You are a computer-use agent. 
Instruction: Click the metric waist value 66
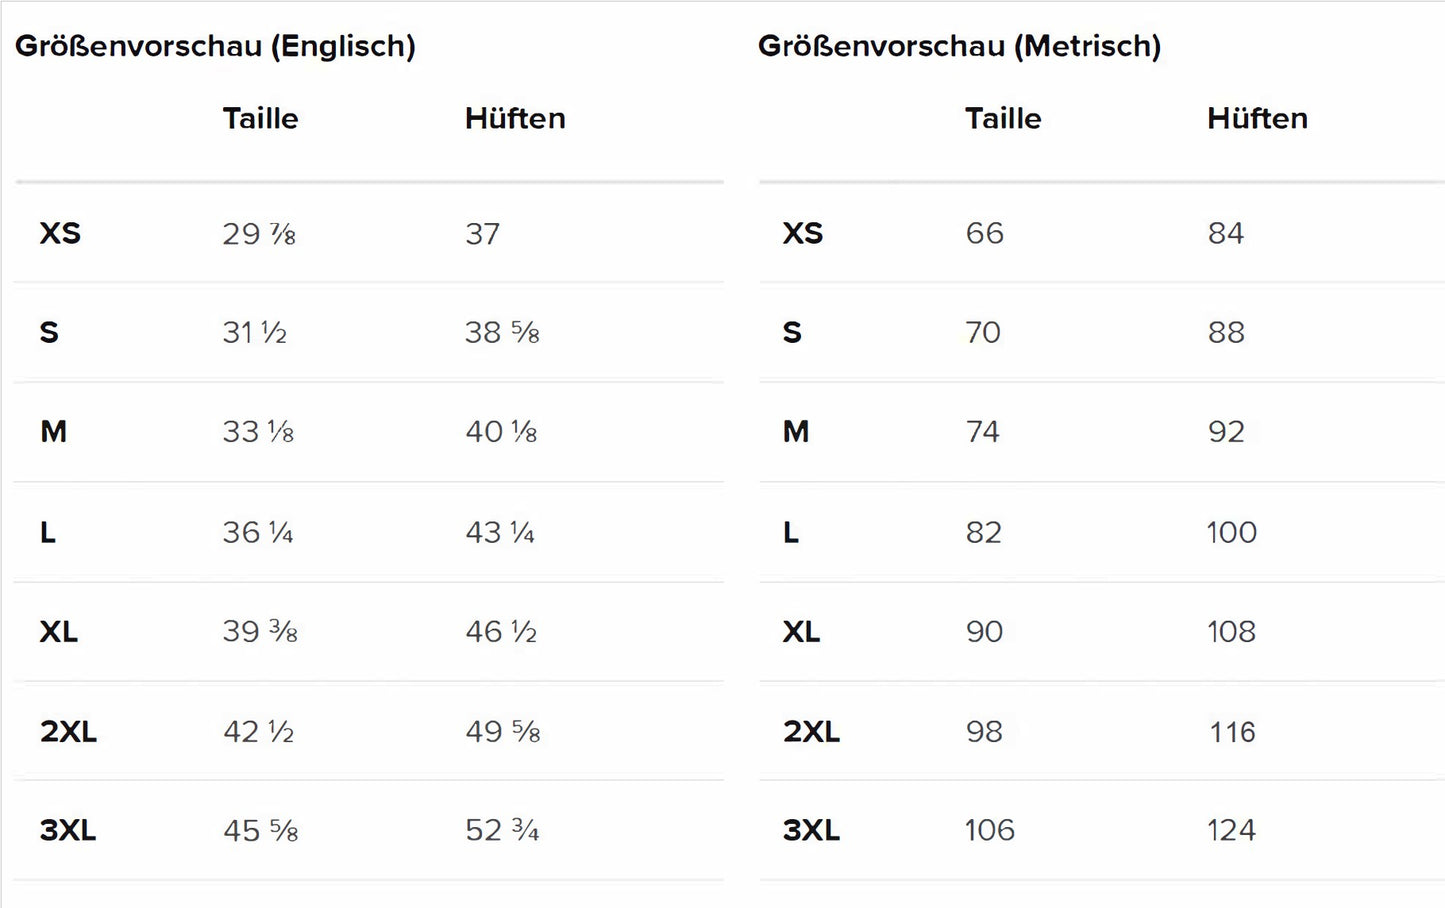[985, 233]
